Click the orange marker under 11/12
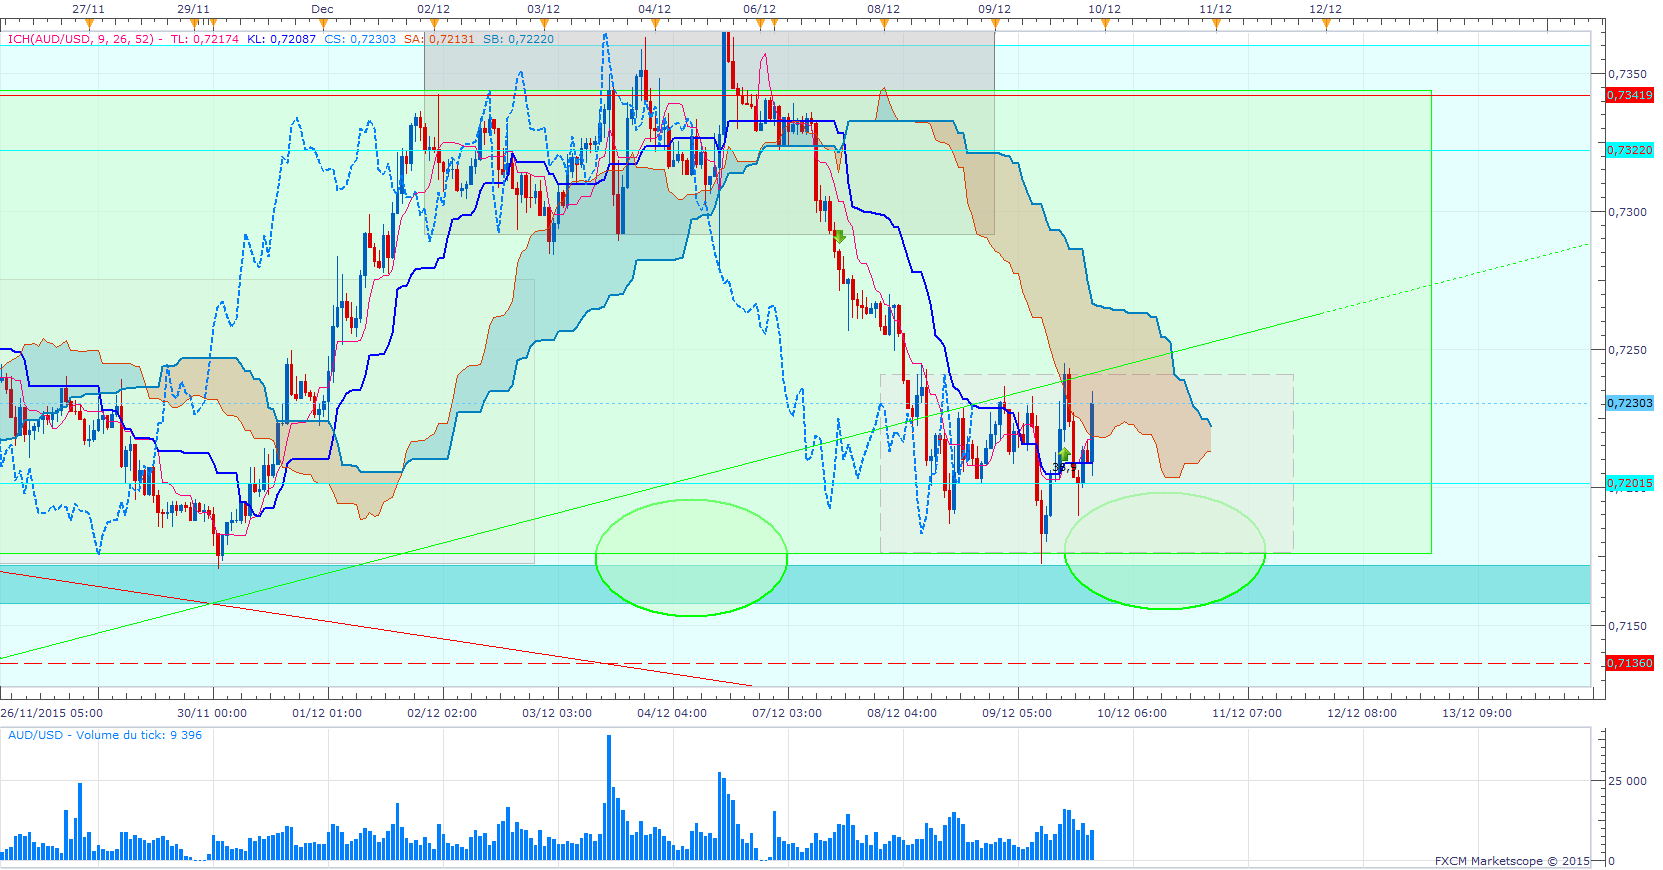This screenshot has height=870, width=1663. coord(1216,24)
